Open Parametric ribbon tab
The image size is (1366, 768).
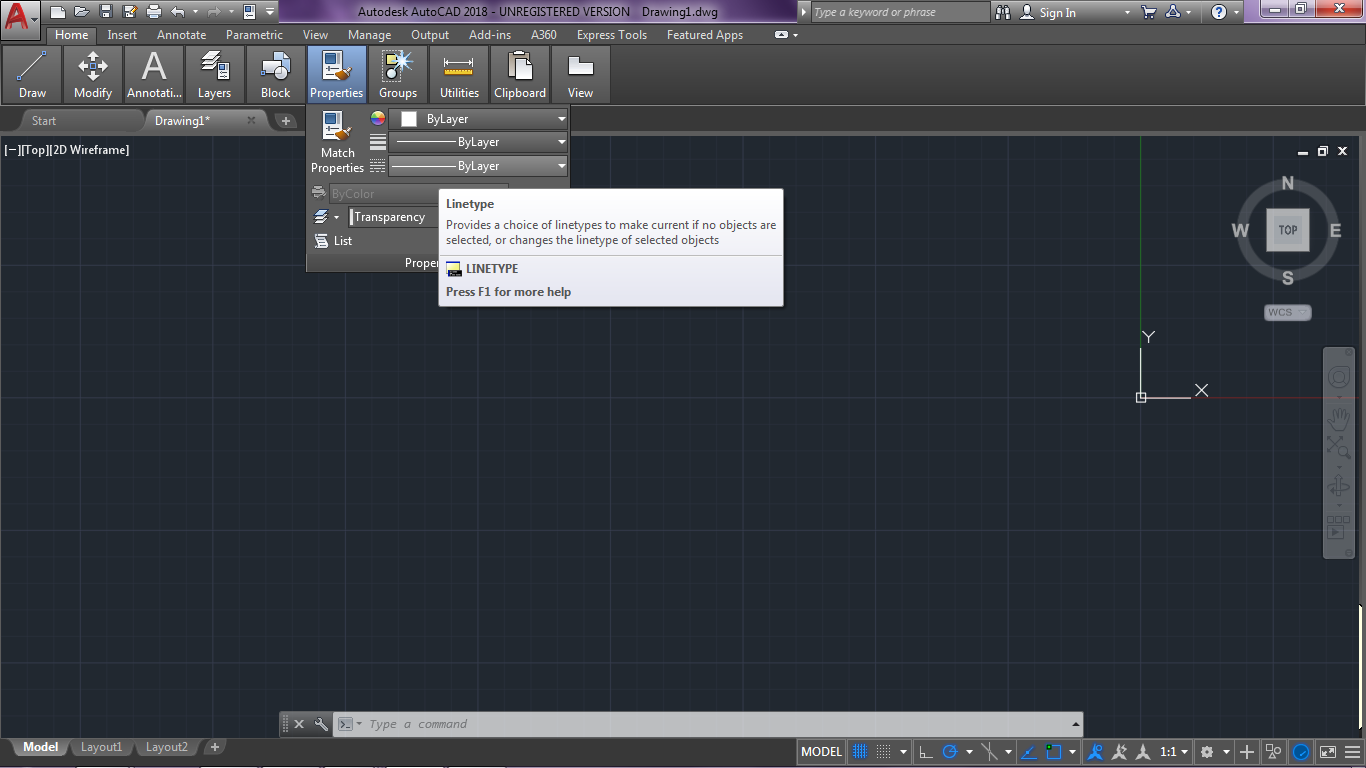[x=254, y=35]
